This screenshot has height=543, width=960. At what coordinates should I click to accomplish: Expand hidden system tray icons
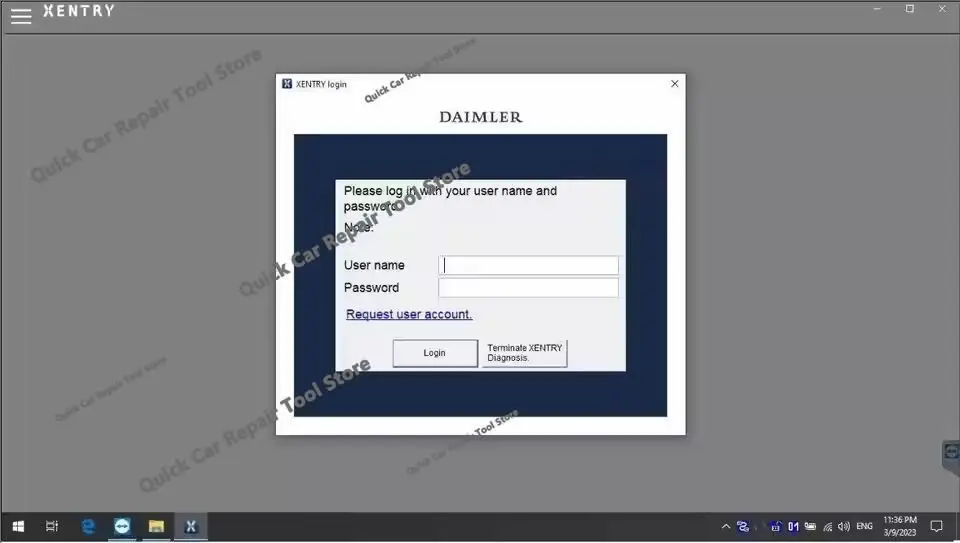(x=726, y=526)
